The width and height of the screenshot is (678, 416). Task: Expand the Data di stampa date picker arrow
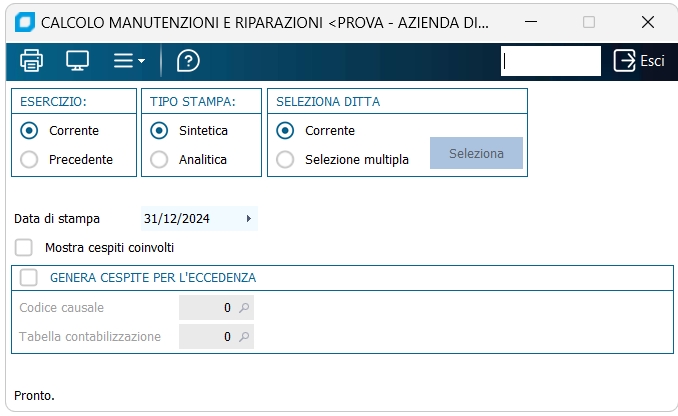pyautogui.click(x=248, y=218)
